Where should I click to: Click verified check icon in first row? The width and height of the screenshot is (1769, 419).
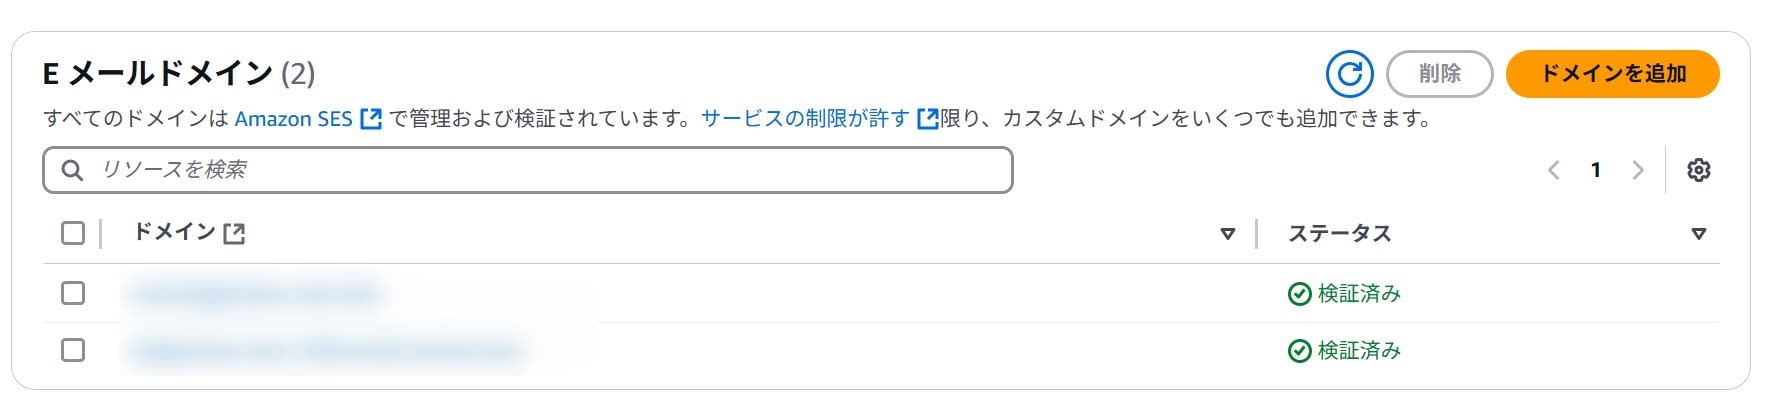coord(1299,294)
